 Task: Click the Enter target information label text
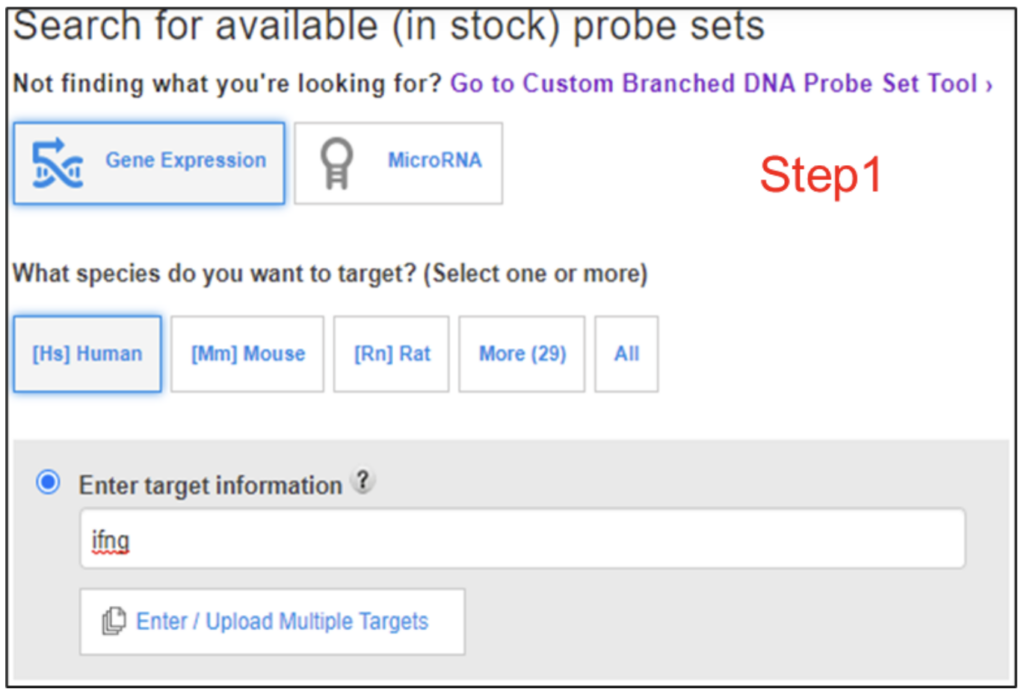(210, 485)
